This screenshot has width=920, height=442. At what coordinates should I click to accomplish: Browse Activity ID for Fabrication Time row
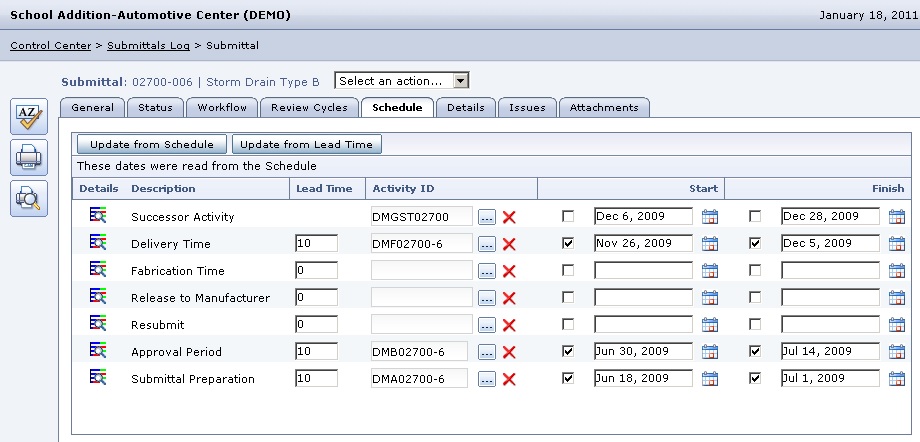click(x=486, y=271)
